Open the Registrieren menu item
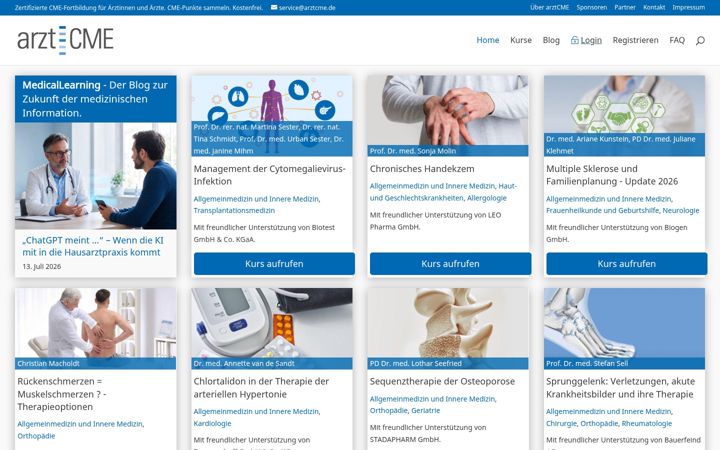 pyautogui.click(x=635, y=40)
